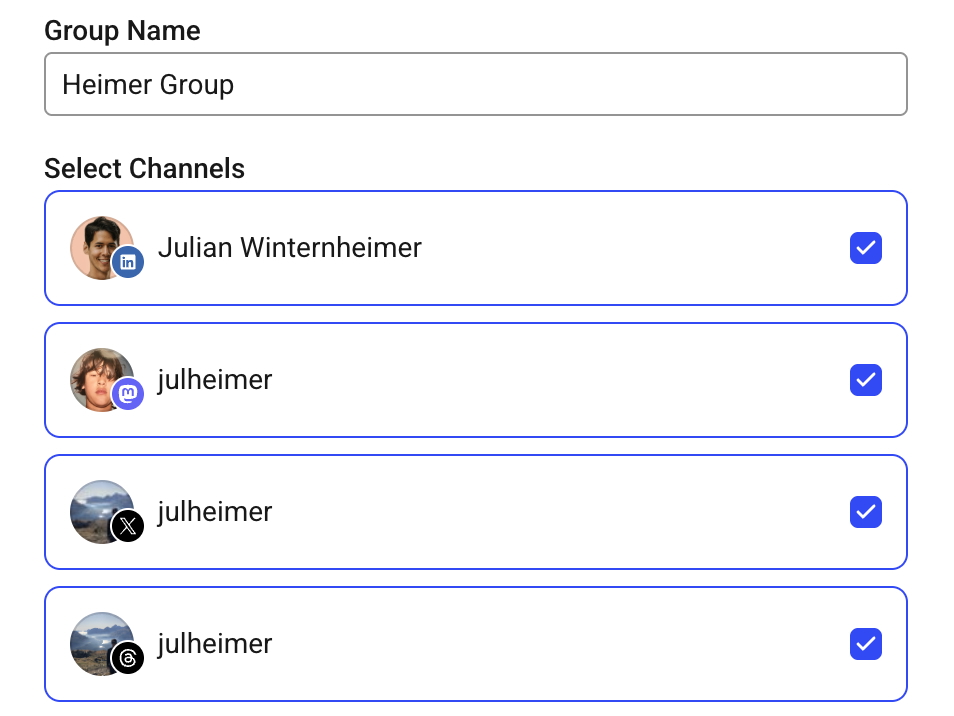954x716 pixels.
Task: Click into the Group Name input field
Action: pyautogui.click(x=476, y=84)
